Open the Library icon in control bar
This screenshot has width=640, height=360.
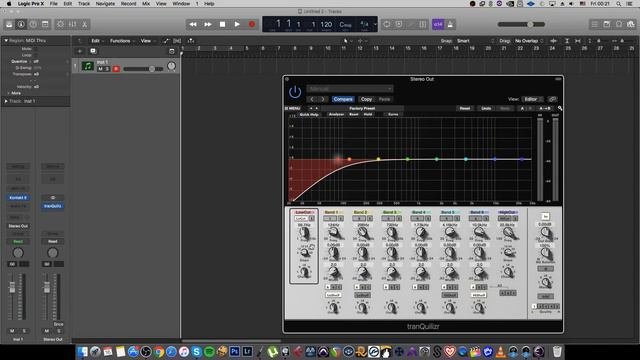click(9, 24)
